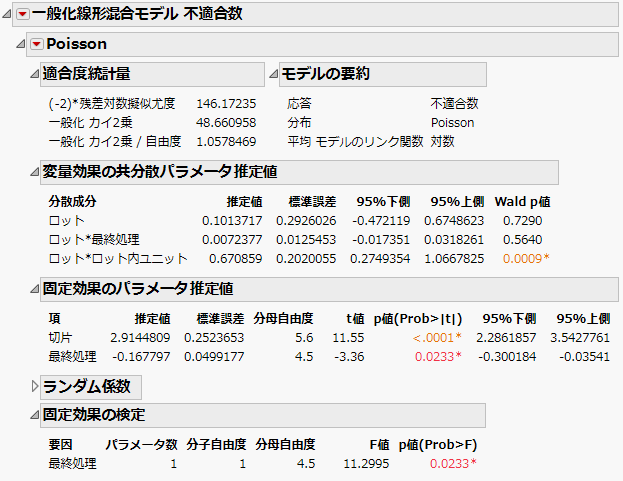The height and width of the screenshot is (481, 623).
Task: Click the 変量効果の共分散パラメータ推定値 title
Action: pos(160,172)
